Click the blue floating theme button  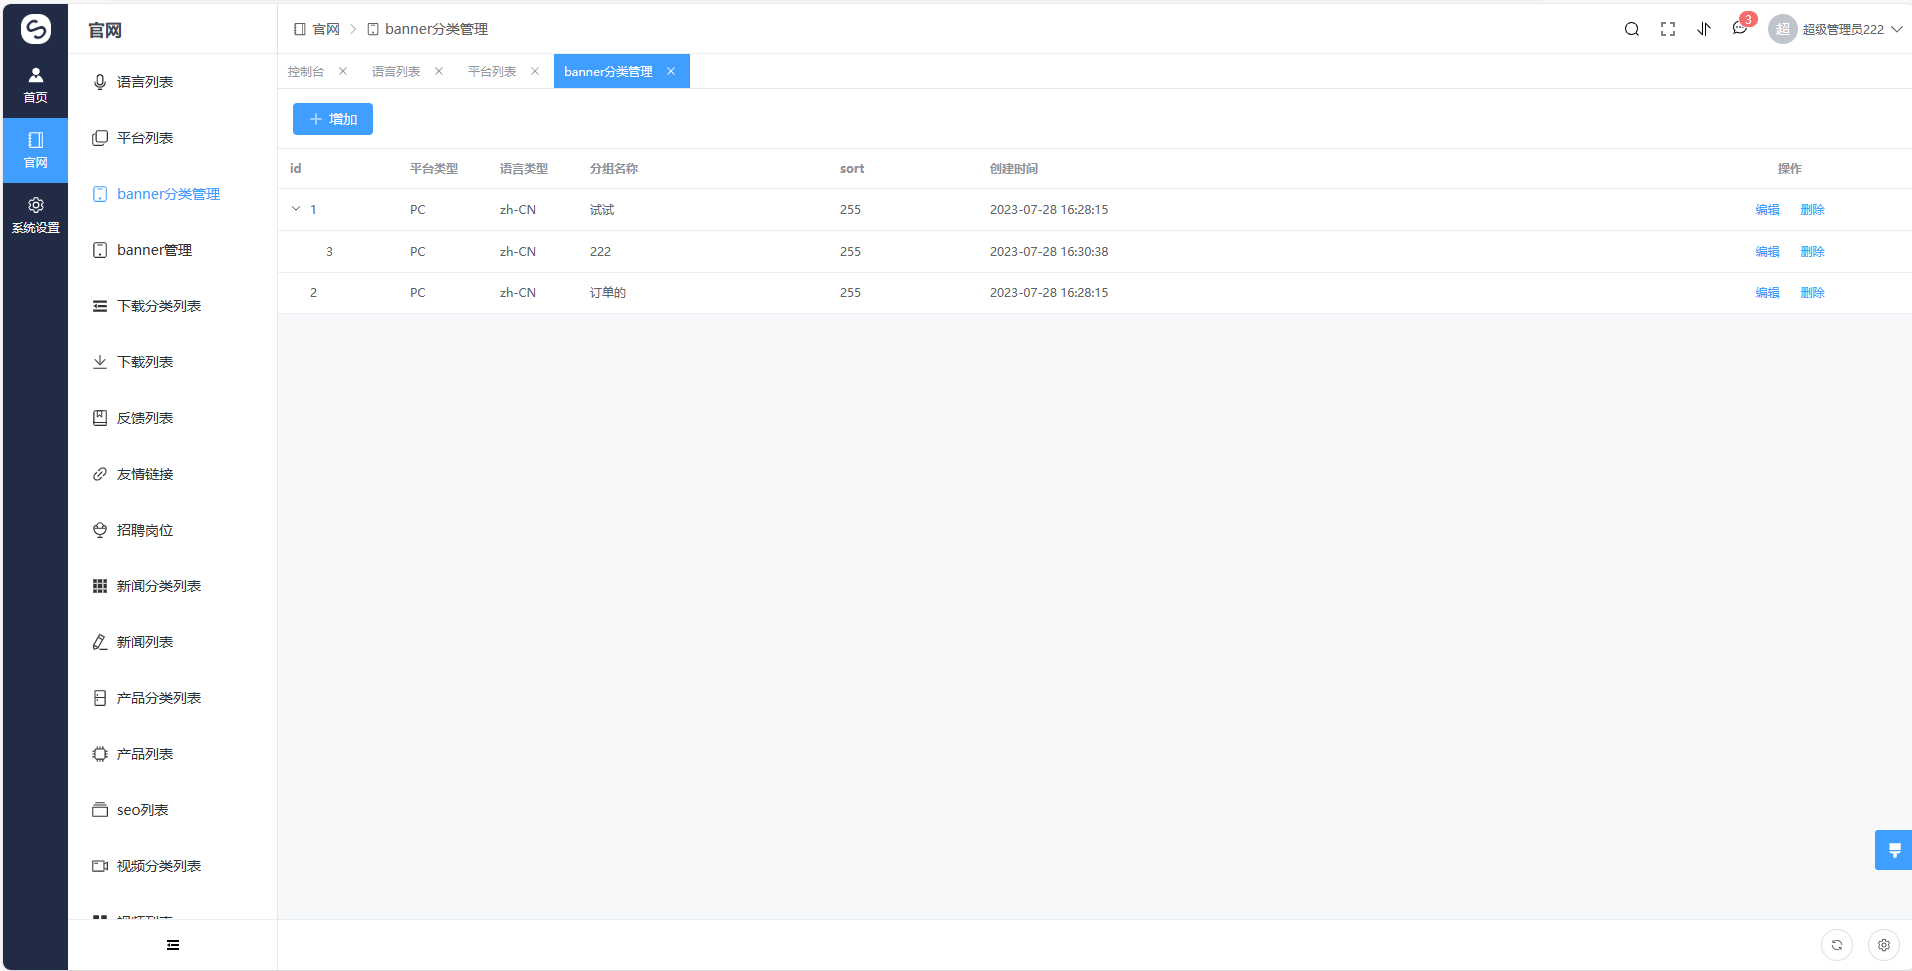pos(1894,850)
